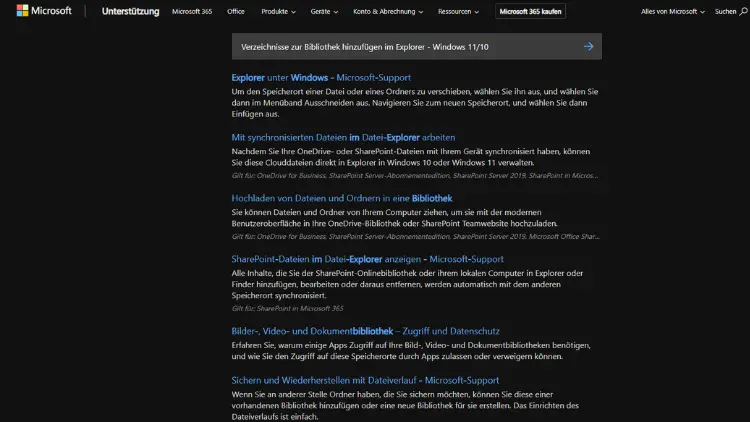Click description starting 'Erfahren Sie, warum einige Apps'

[x=411, y=351]
